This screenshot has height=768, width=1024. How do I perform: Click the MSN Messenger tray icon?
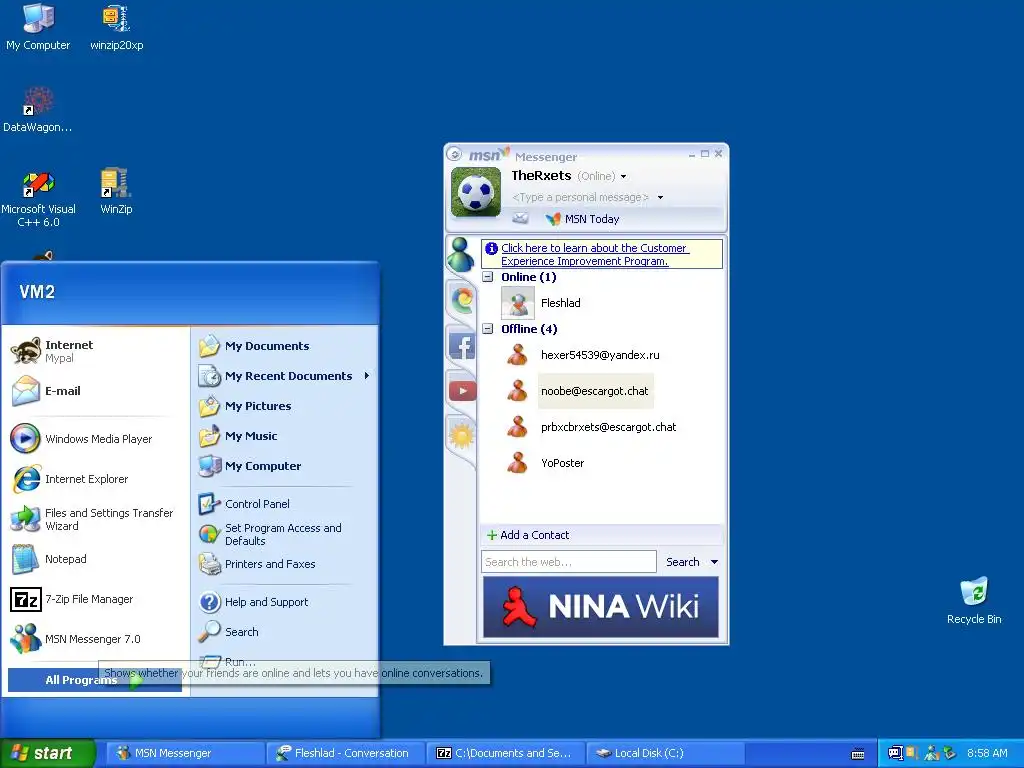click(x=932, y=754)
